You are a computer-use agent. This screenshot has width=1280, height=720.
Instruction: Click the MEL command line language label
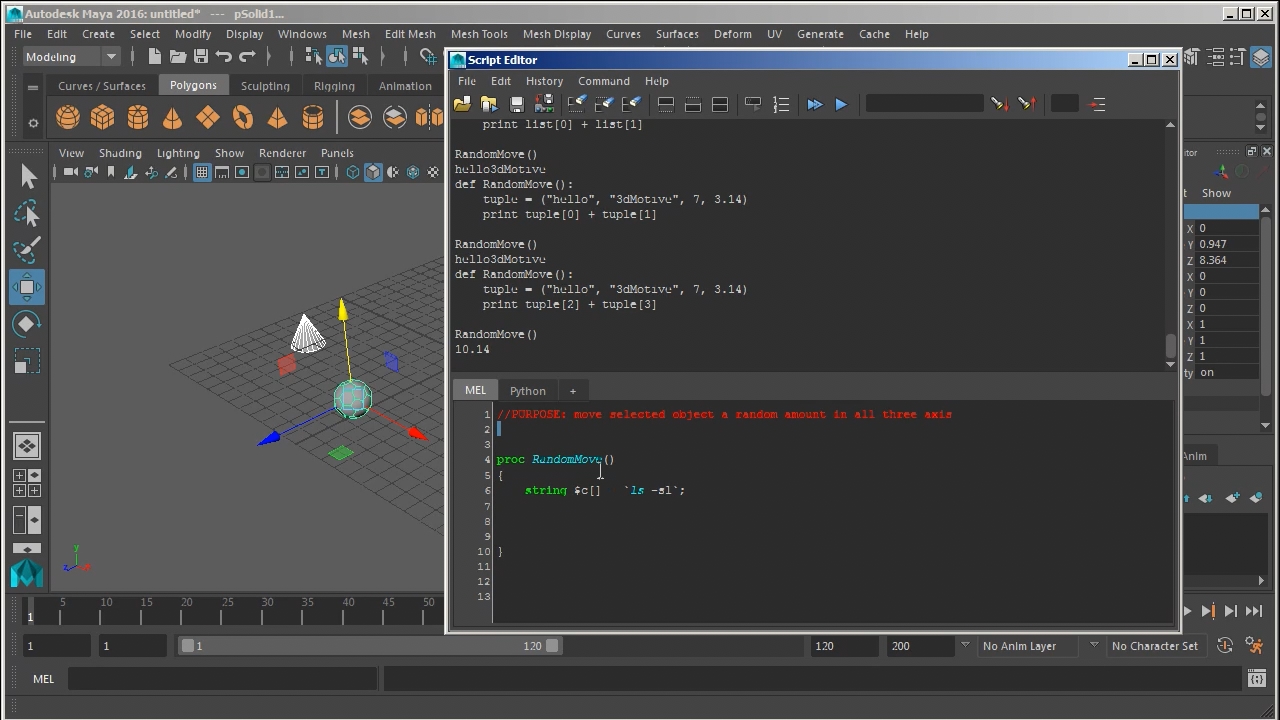[43, 679]
